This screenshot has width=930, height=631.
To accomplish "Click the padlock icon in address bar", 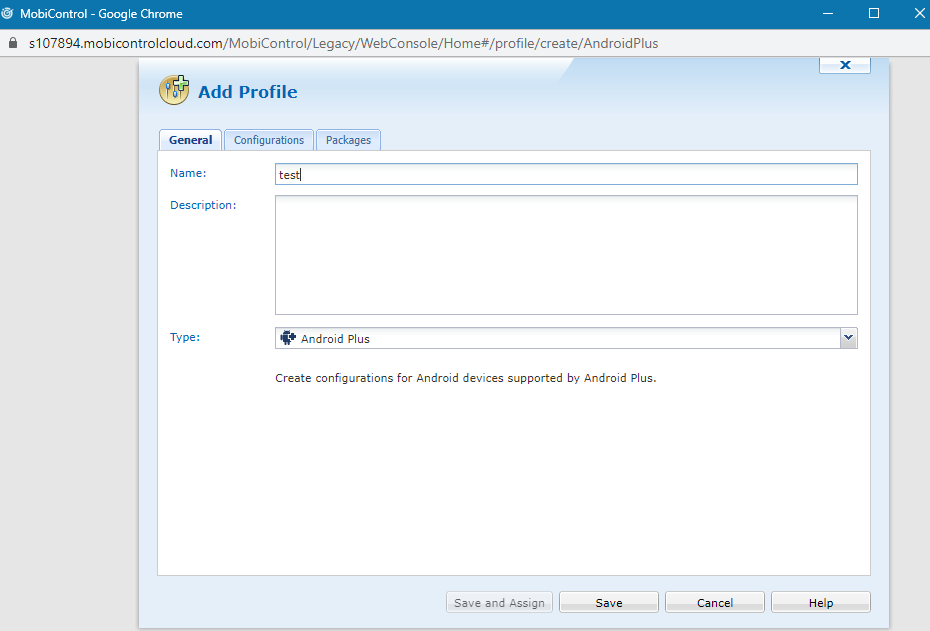I will (12, 43).
